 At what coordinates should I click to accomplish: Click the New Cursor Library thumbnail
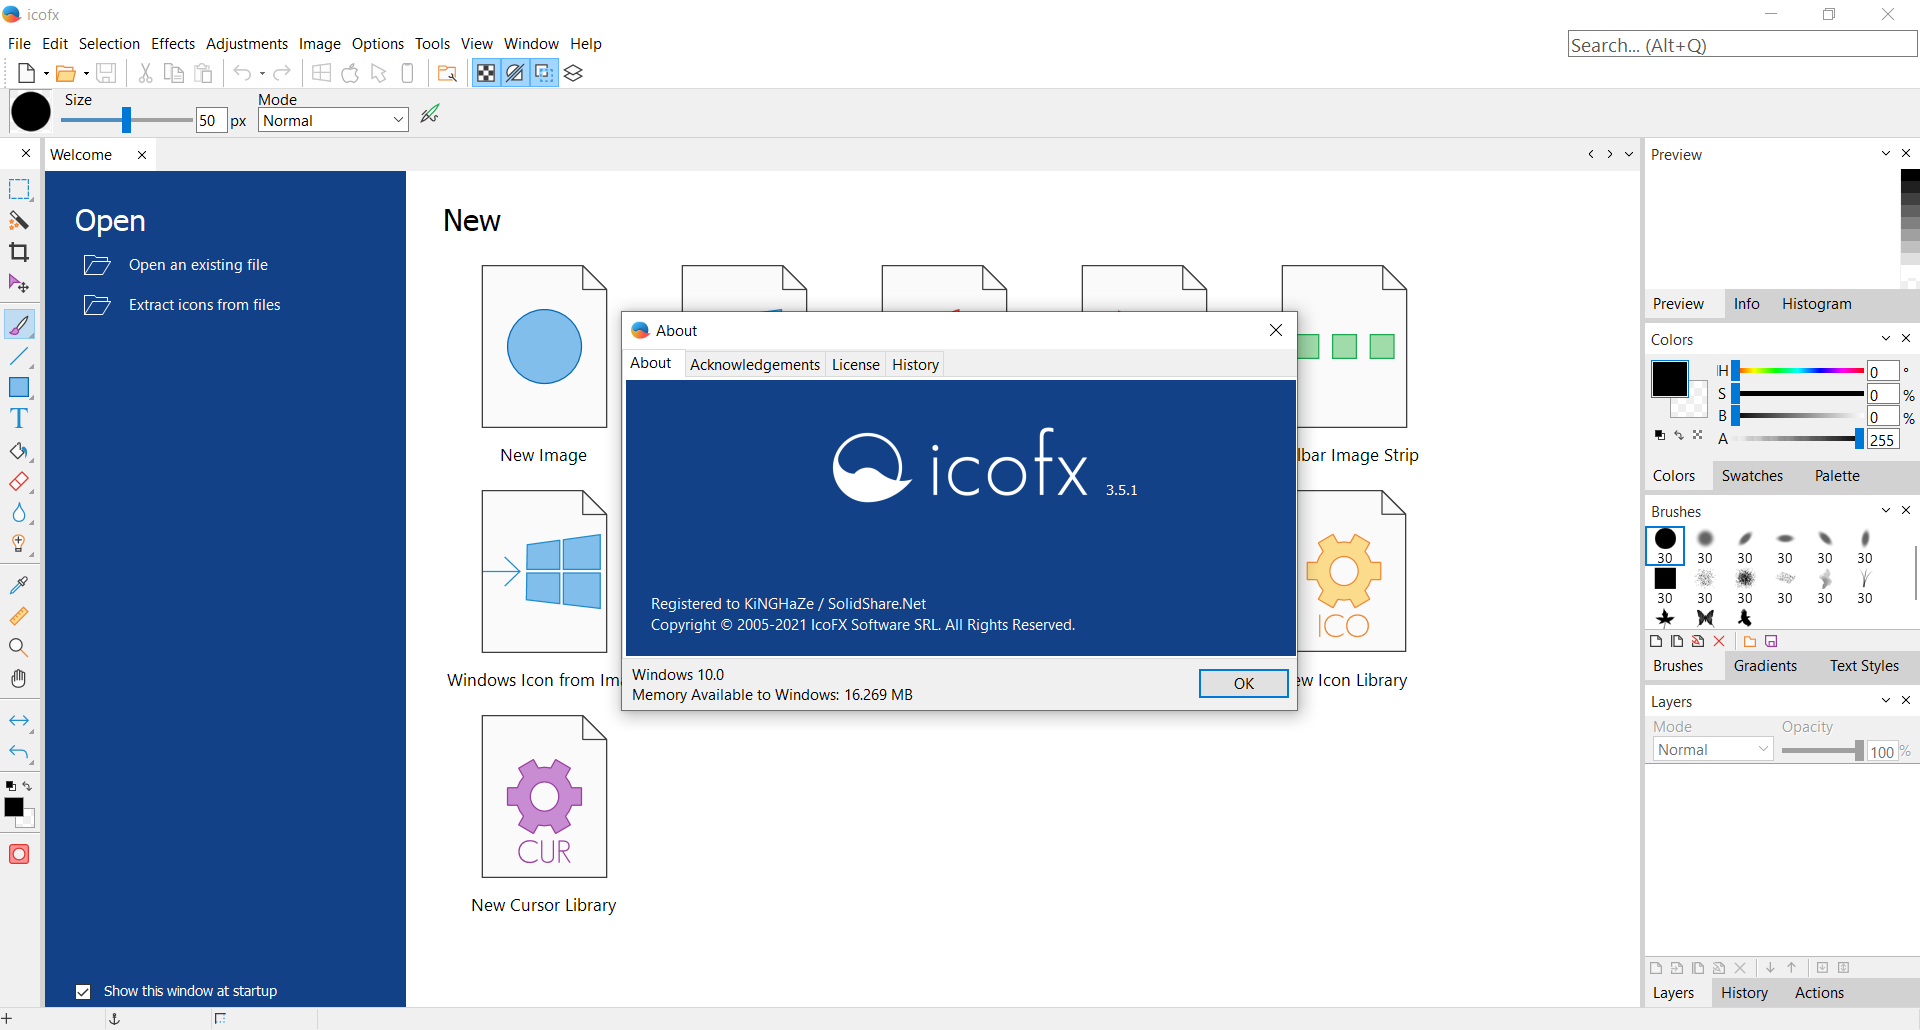point(544,796)
